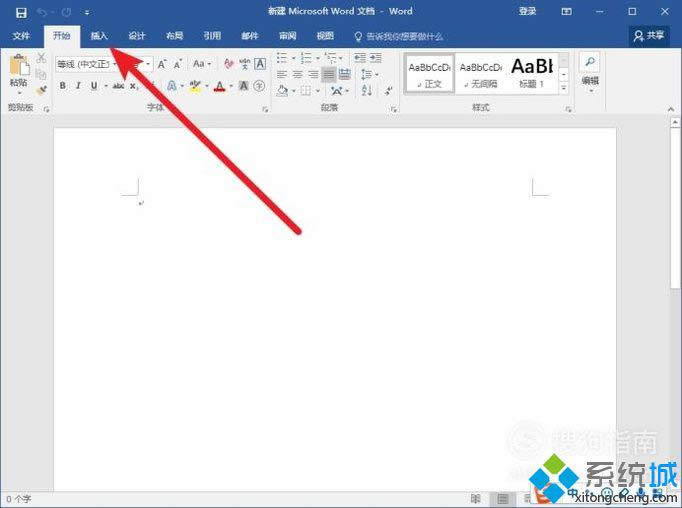Viewport: 682px width, 508px height.
Task: Select the Format Painter brush icon
Action: click(41, 90)
